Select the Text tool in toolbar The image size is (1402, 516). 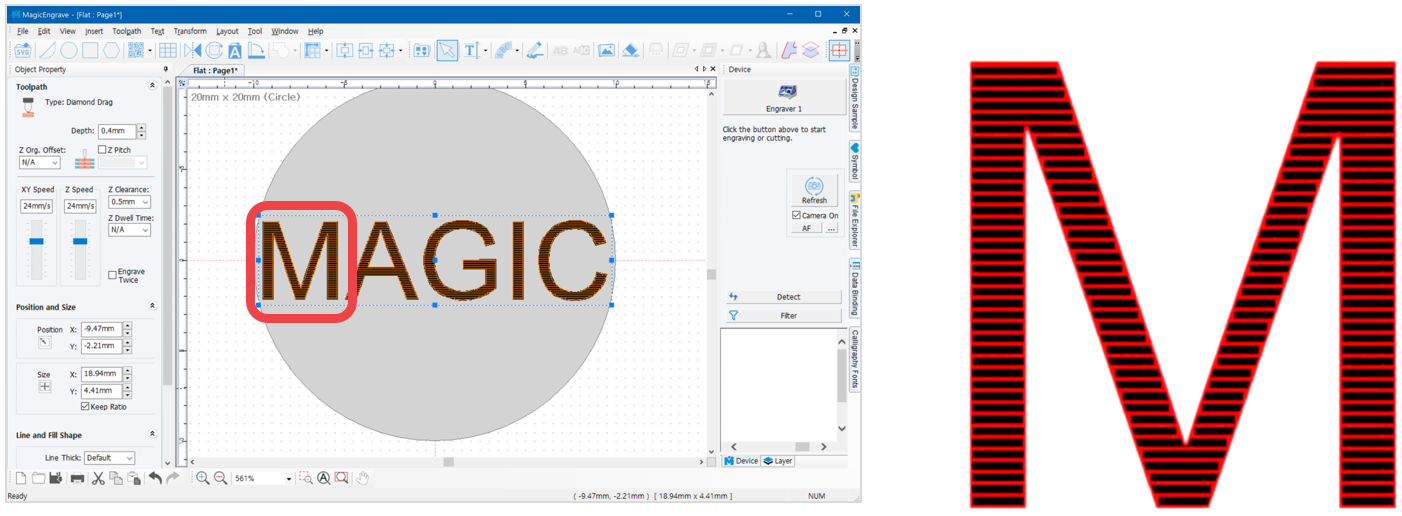[471, 50]
